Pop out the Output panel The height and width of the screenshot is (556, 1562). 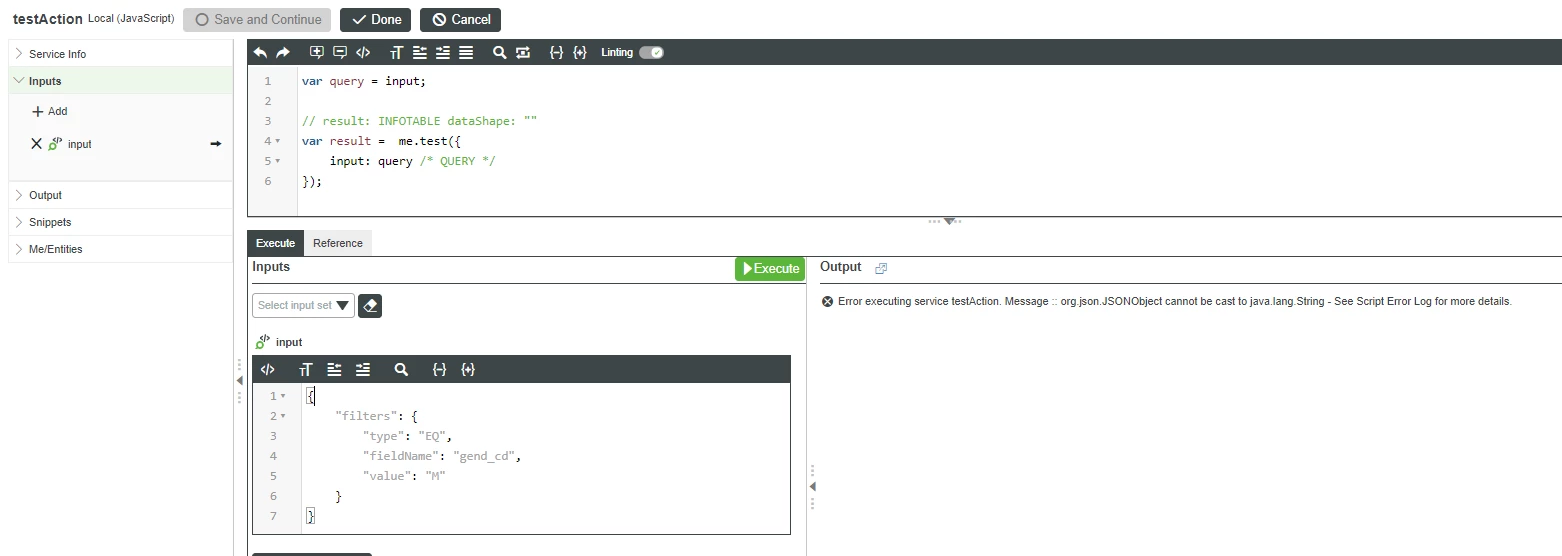pyautogui.click(x=881, y=268)
